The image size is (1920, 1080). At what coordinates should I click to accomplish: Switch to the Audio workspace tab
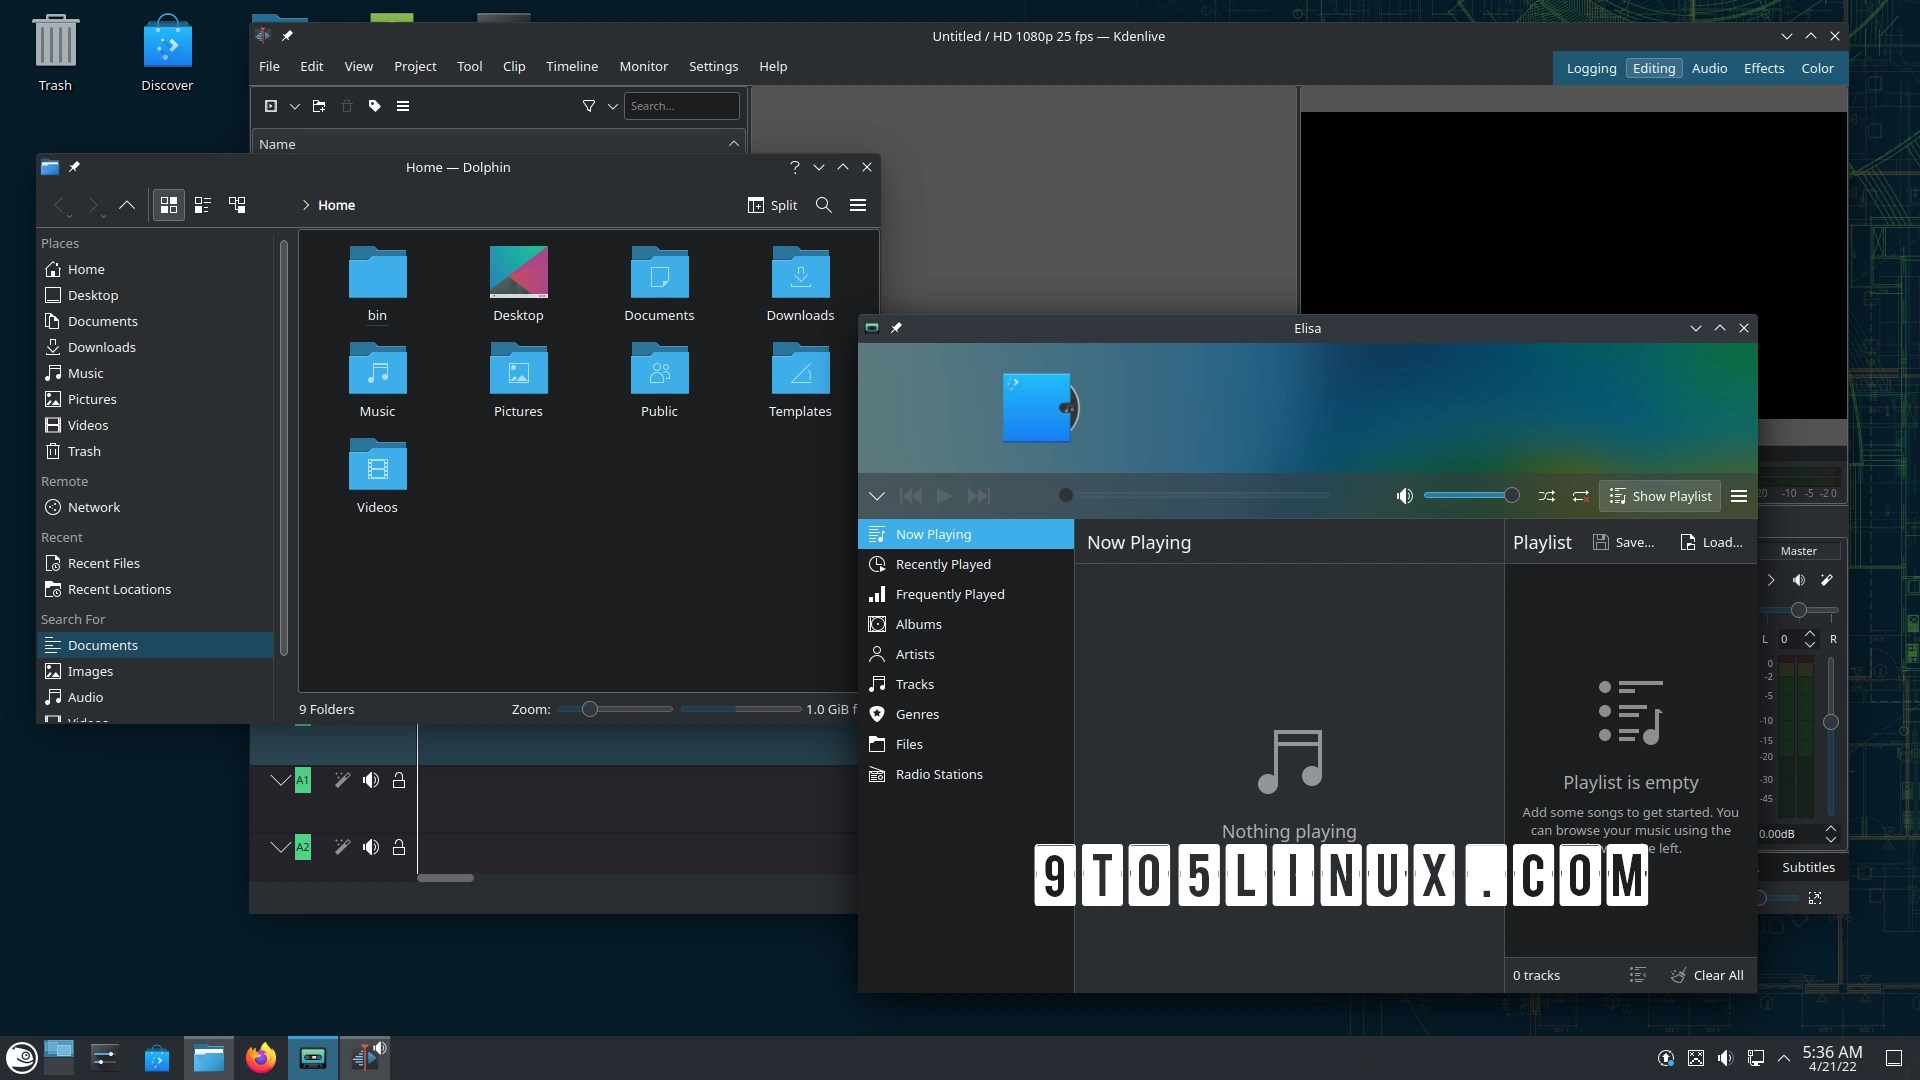1709,68
